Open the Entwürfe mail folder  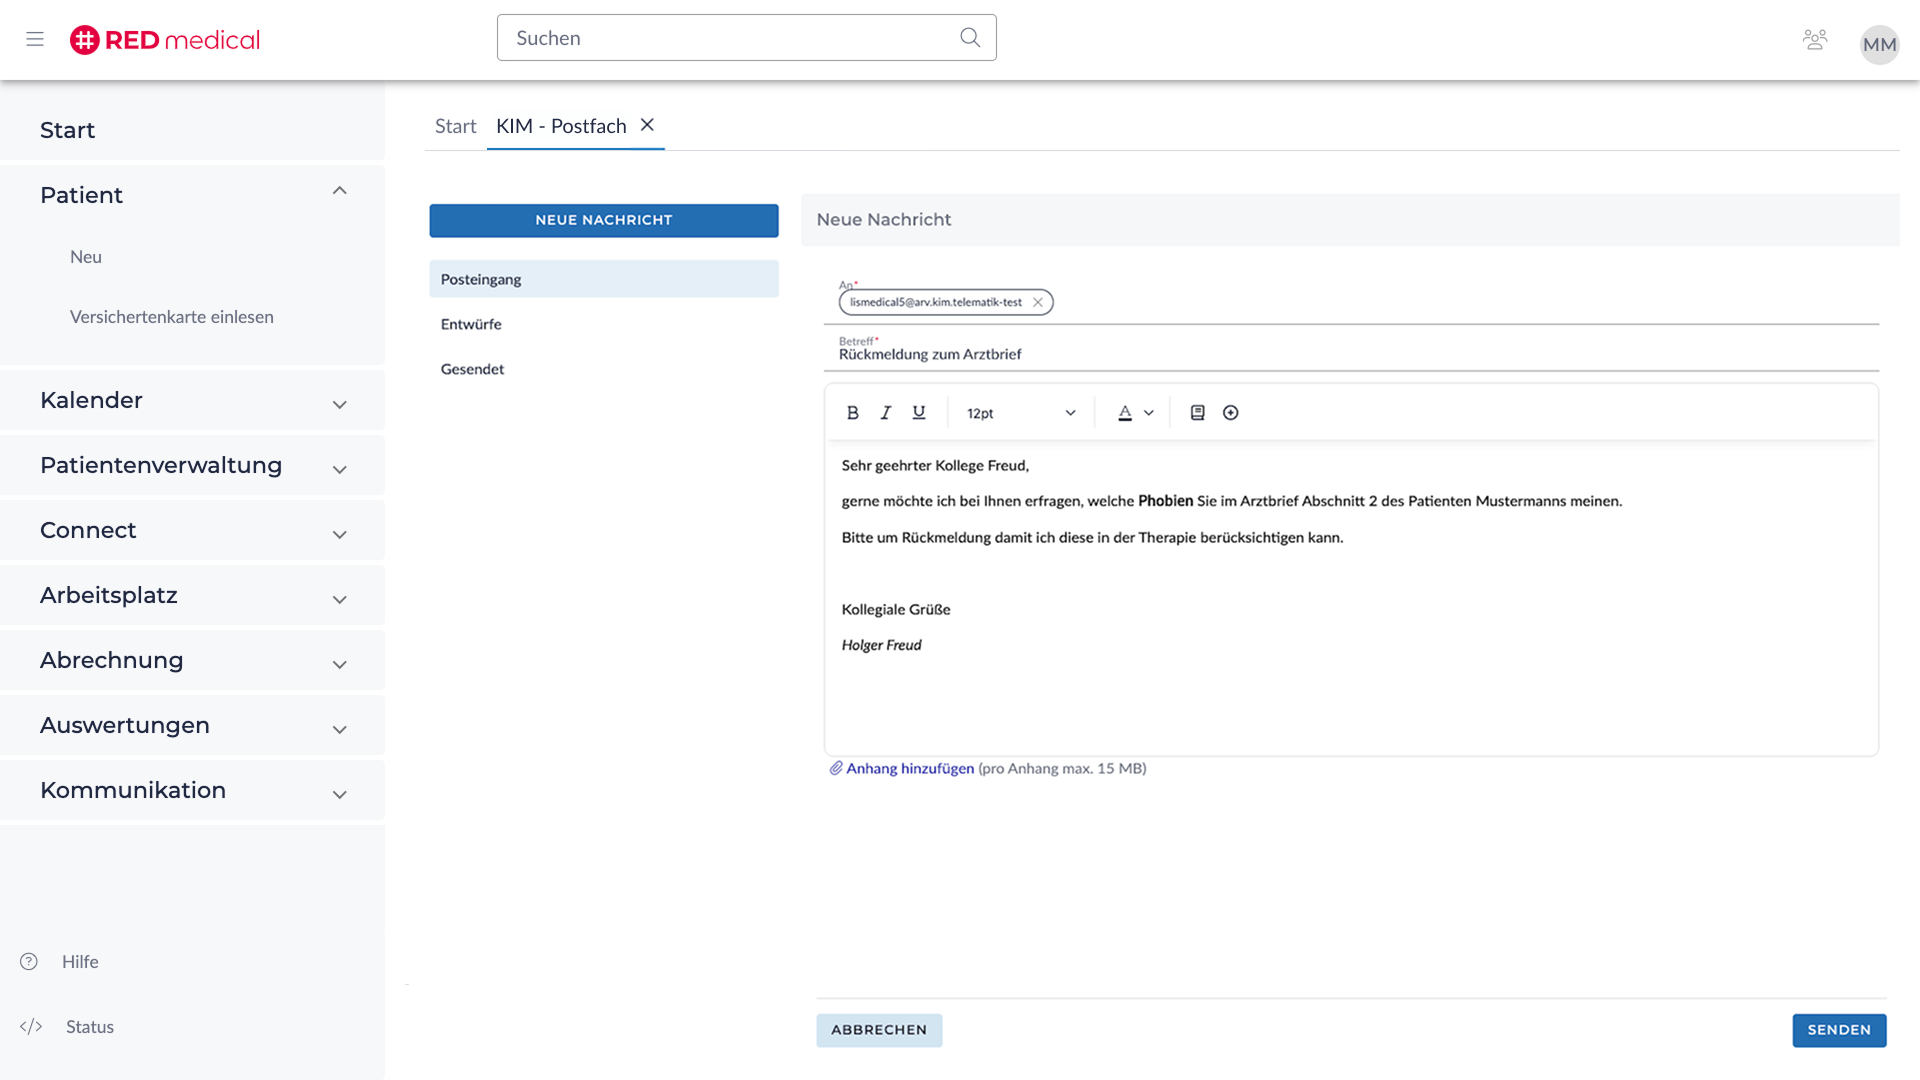pos(471,324)
